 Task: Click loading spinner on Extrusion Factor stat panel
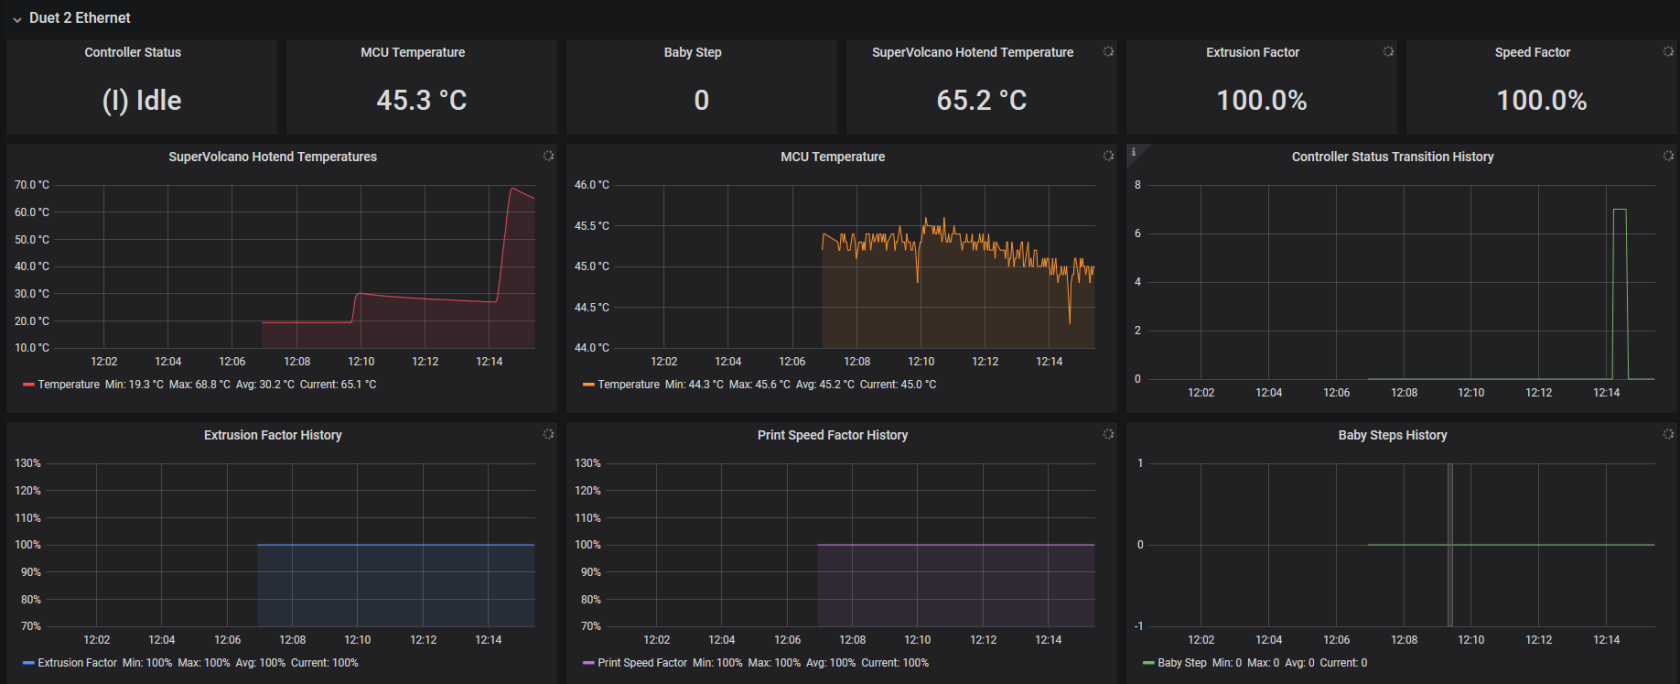click(x=1388, y=51)
